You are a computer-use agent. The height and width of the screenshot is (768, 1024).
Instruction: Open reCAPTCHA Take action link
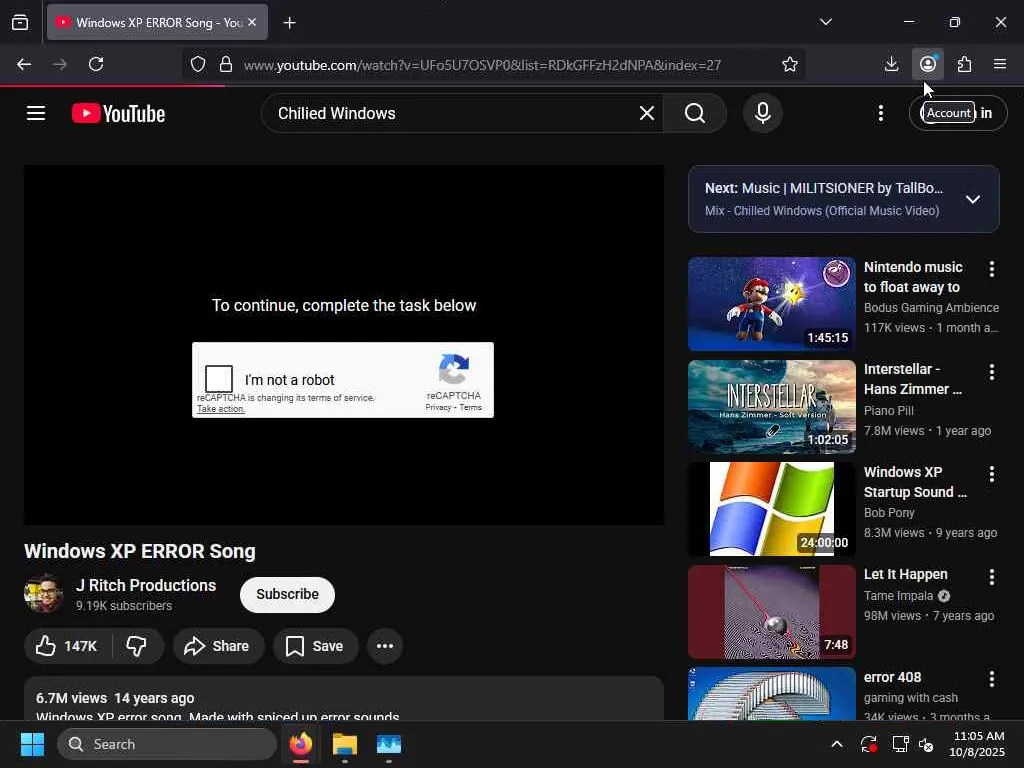coord(221,409)
